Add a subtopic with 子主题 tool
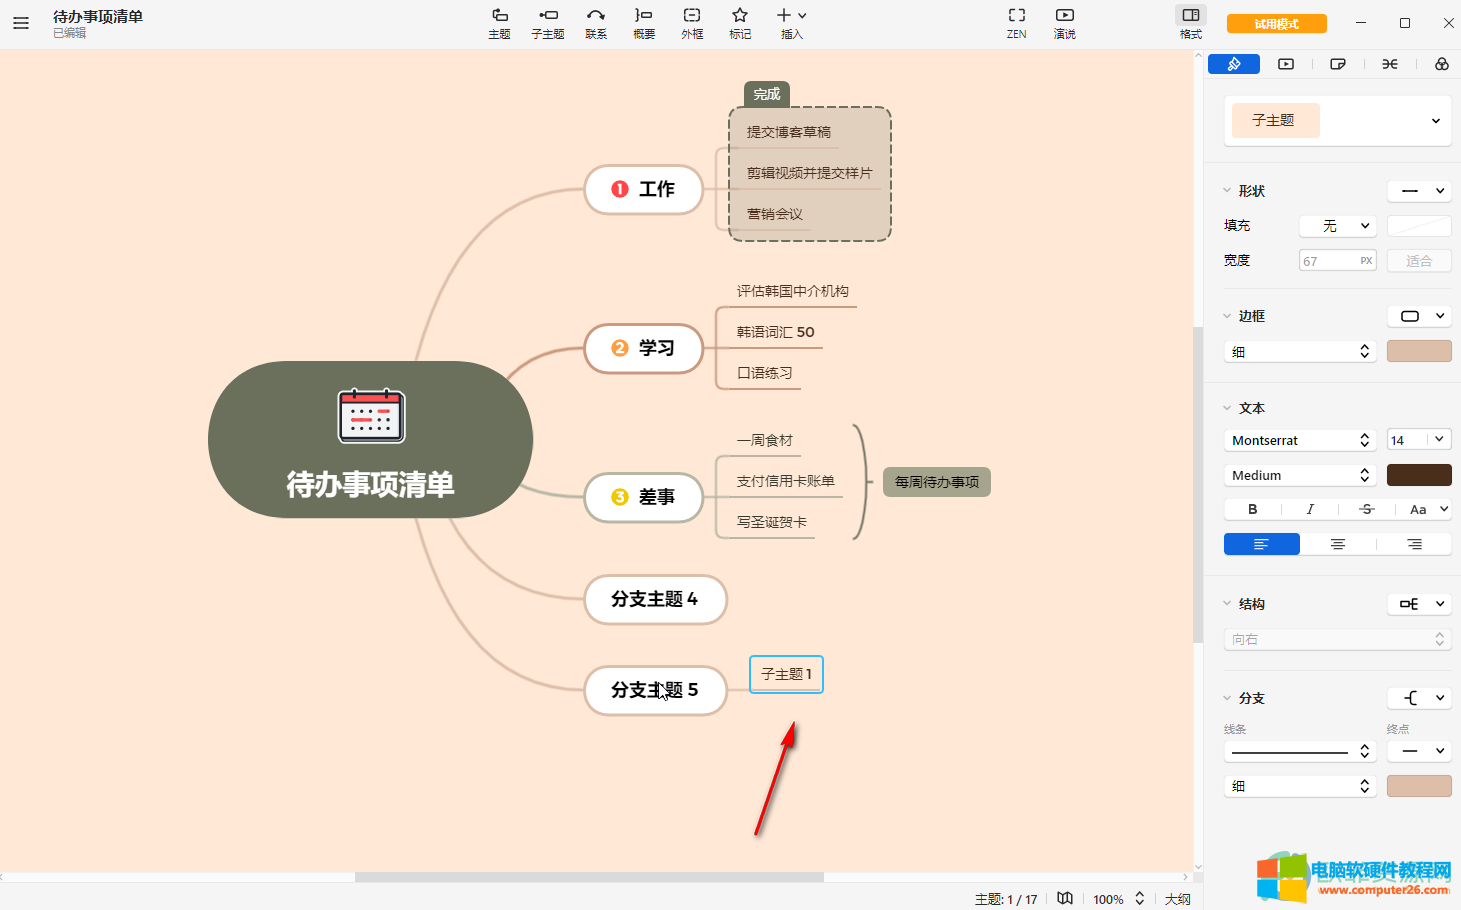The height and width of the screenshot is (910, 1461). tap(548, 23)
